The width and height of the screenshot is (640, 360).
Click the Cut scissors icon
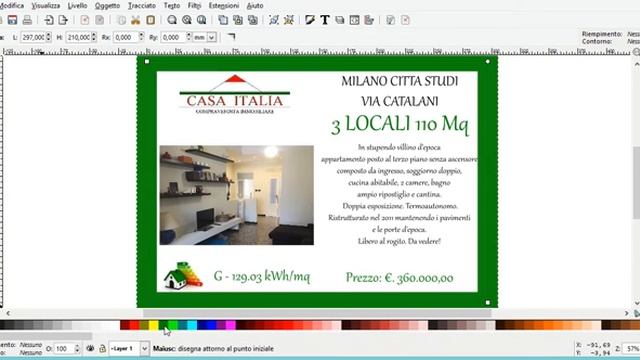click(136, 20)
